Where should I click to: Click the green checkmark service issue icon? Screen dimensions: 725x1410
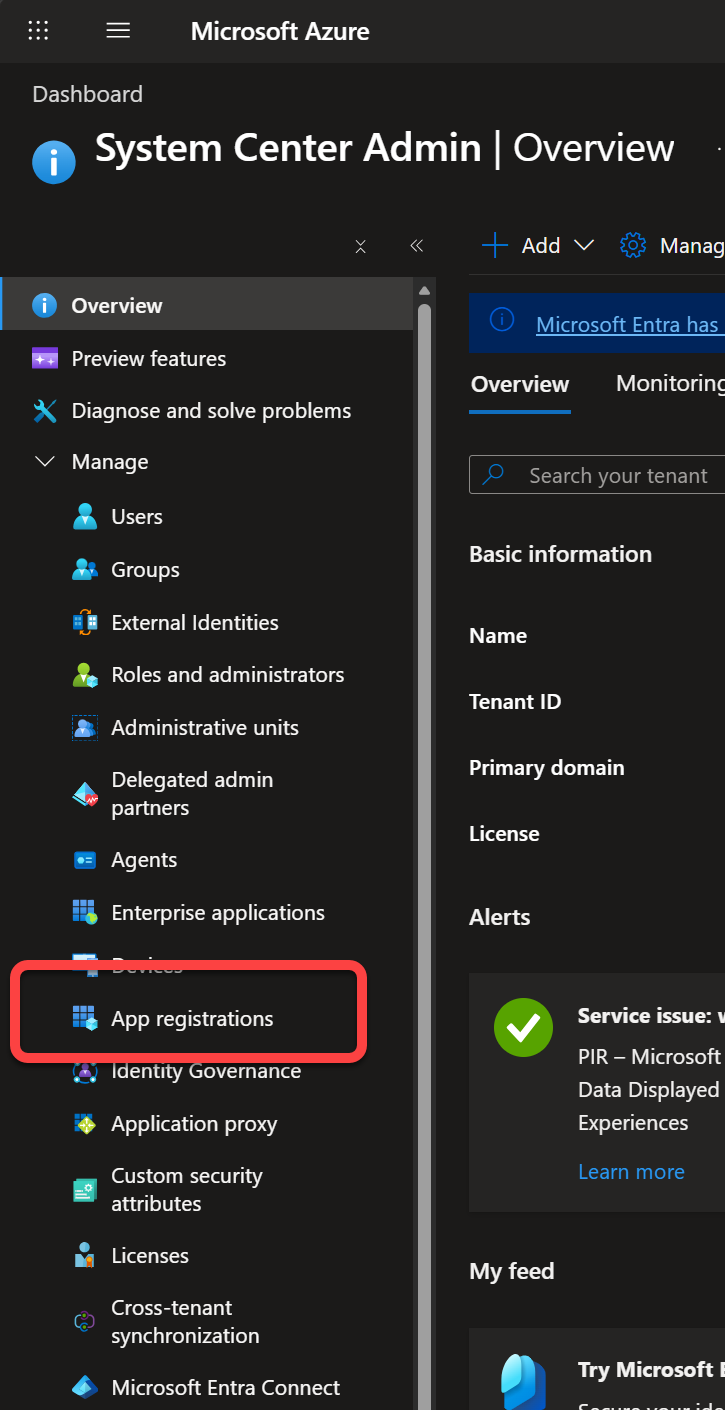coord(524,1028)
